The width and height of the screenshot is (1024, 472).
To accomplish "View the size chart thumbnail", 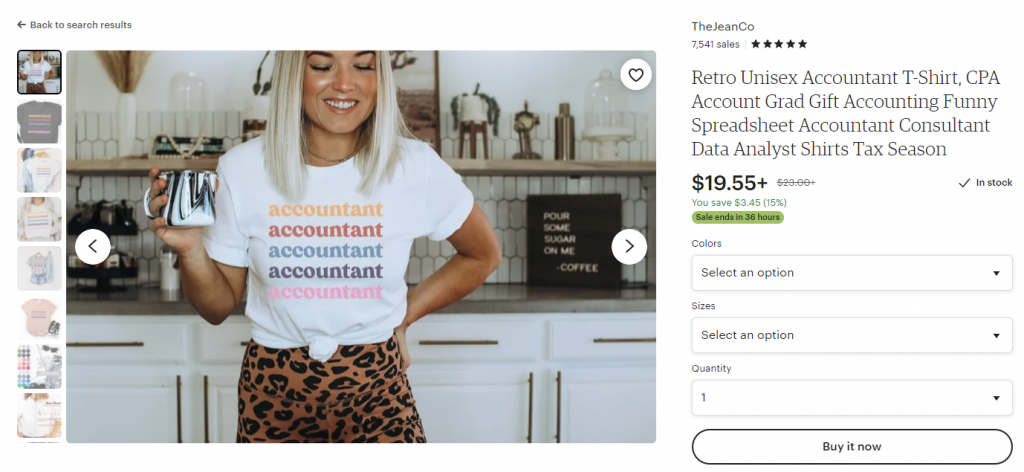I will (x=39, y=415).
